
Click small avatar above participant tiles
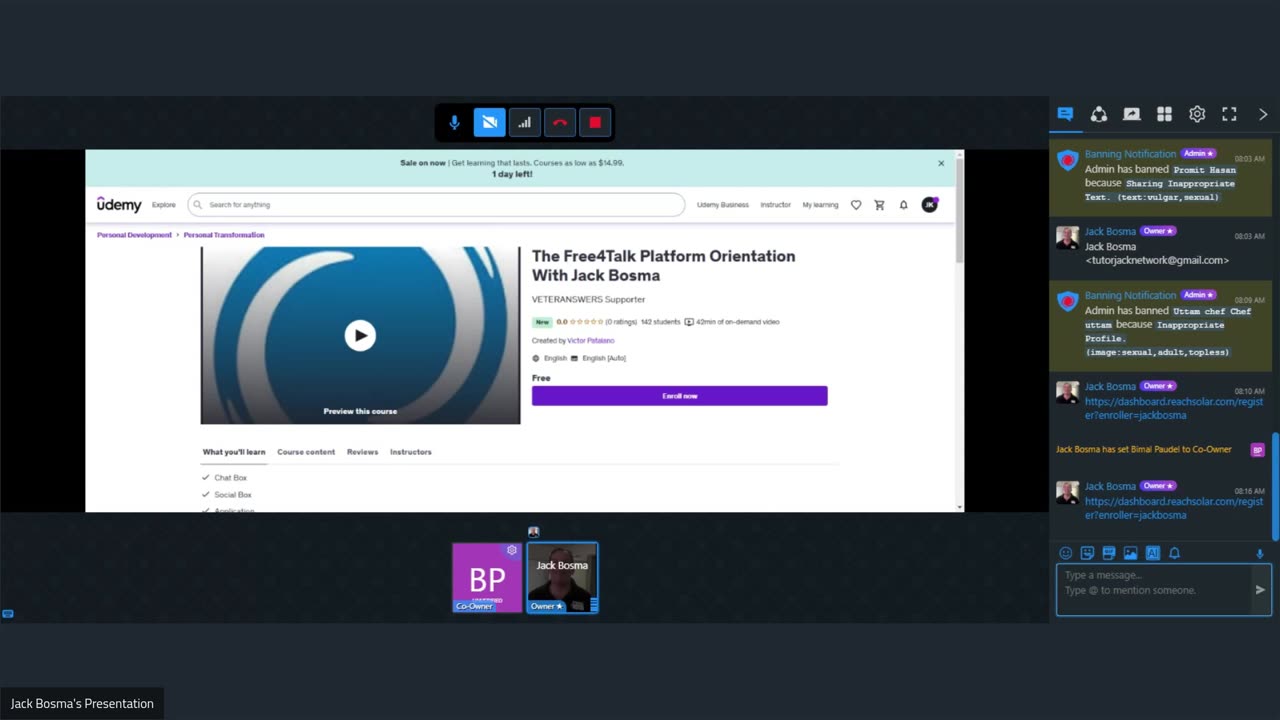point(534,532)
